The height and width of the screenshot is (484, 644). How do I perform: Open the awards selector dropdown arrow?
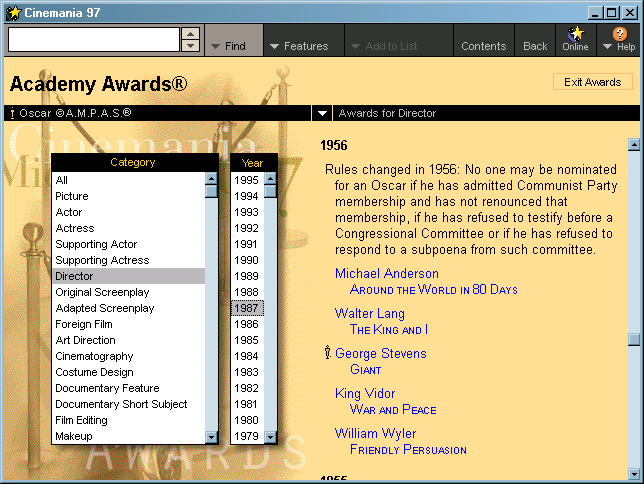coord(322,113)
